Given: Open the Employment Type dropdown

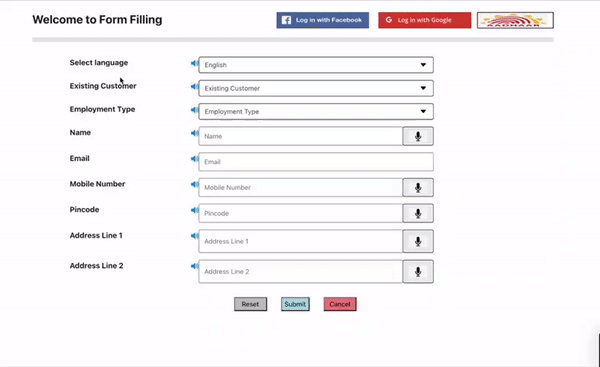Looking at the screenshot, I should (316, 112).
